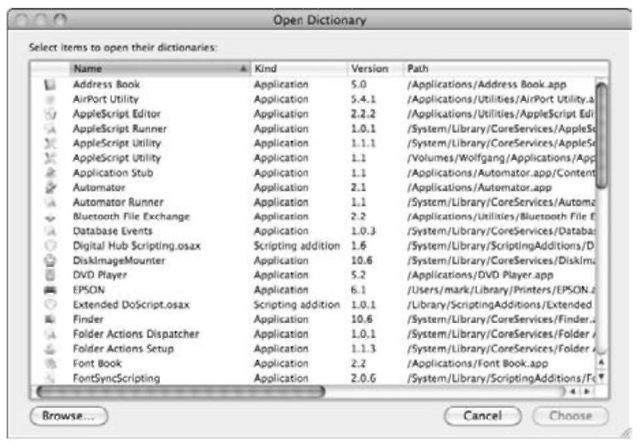
Task: Click the window resize grip corner
Action: tap(626, 433)
